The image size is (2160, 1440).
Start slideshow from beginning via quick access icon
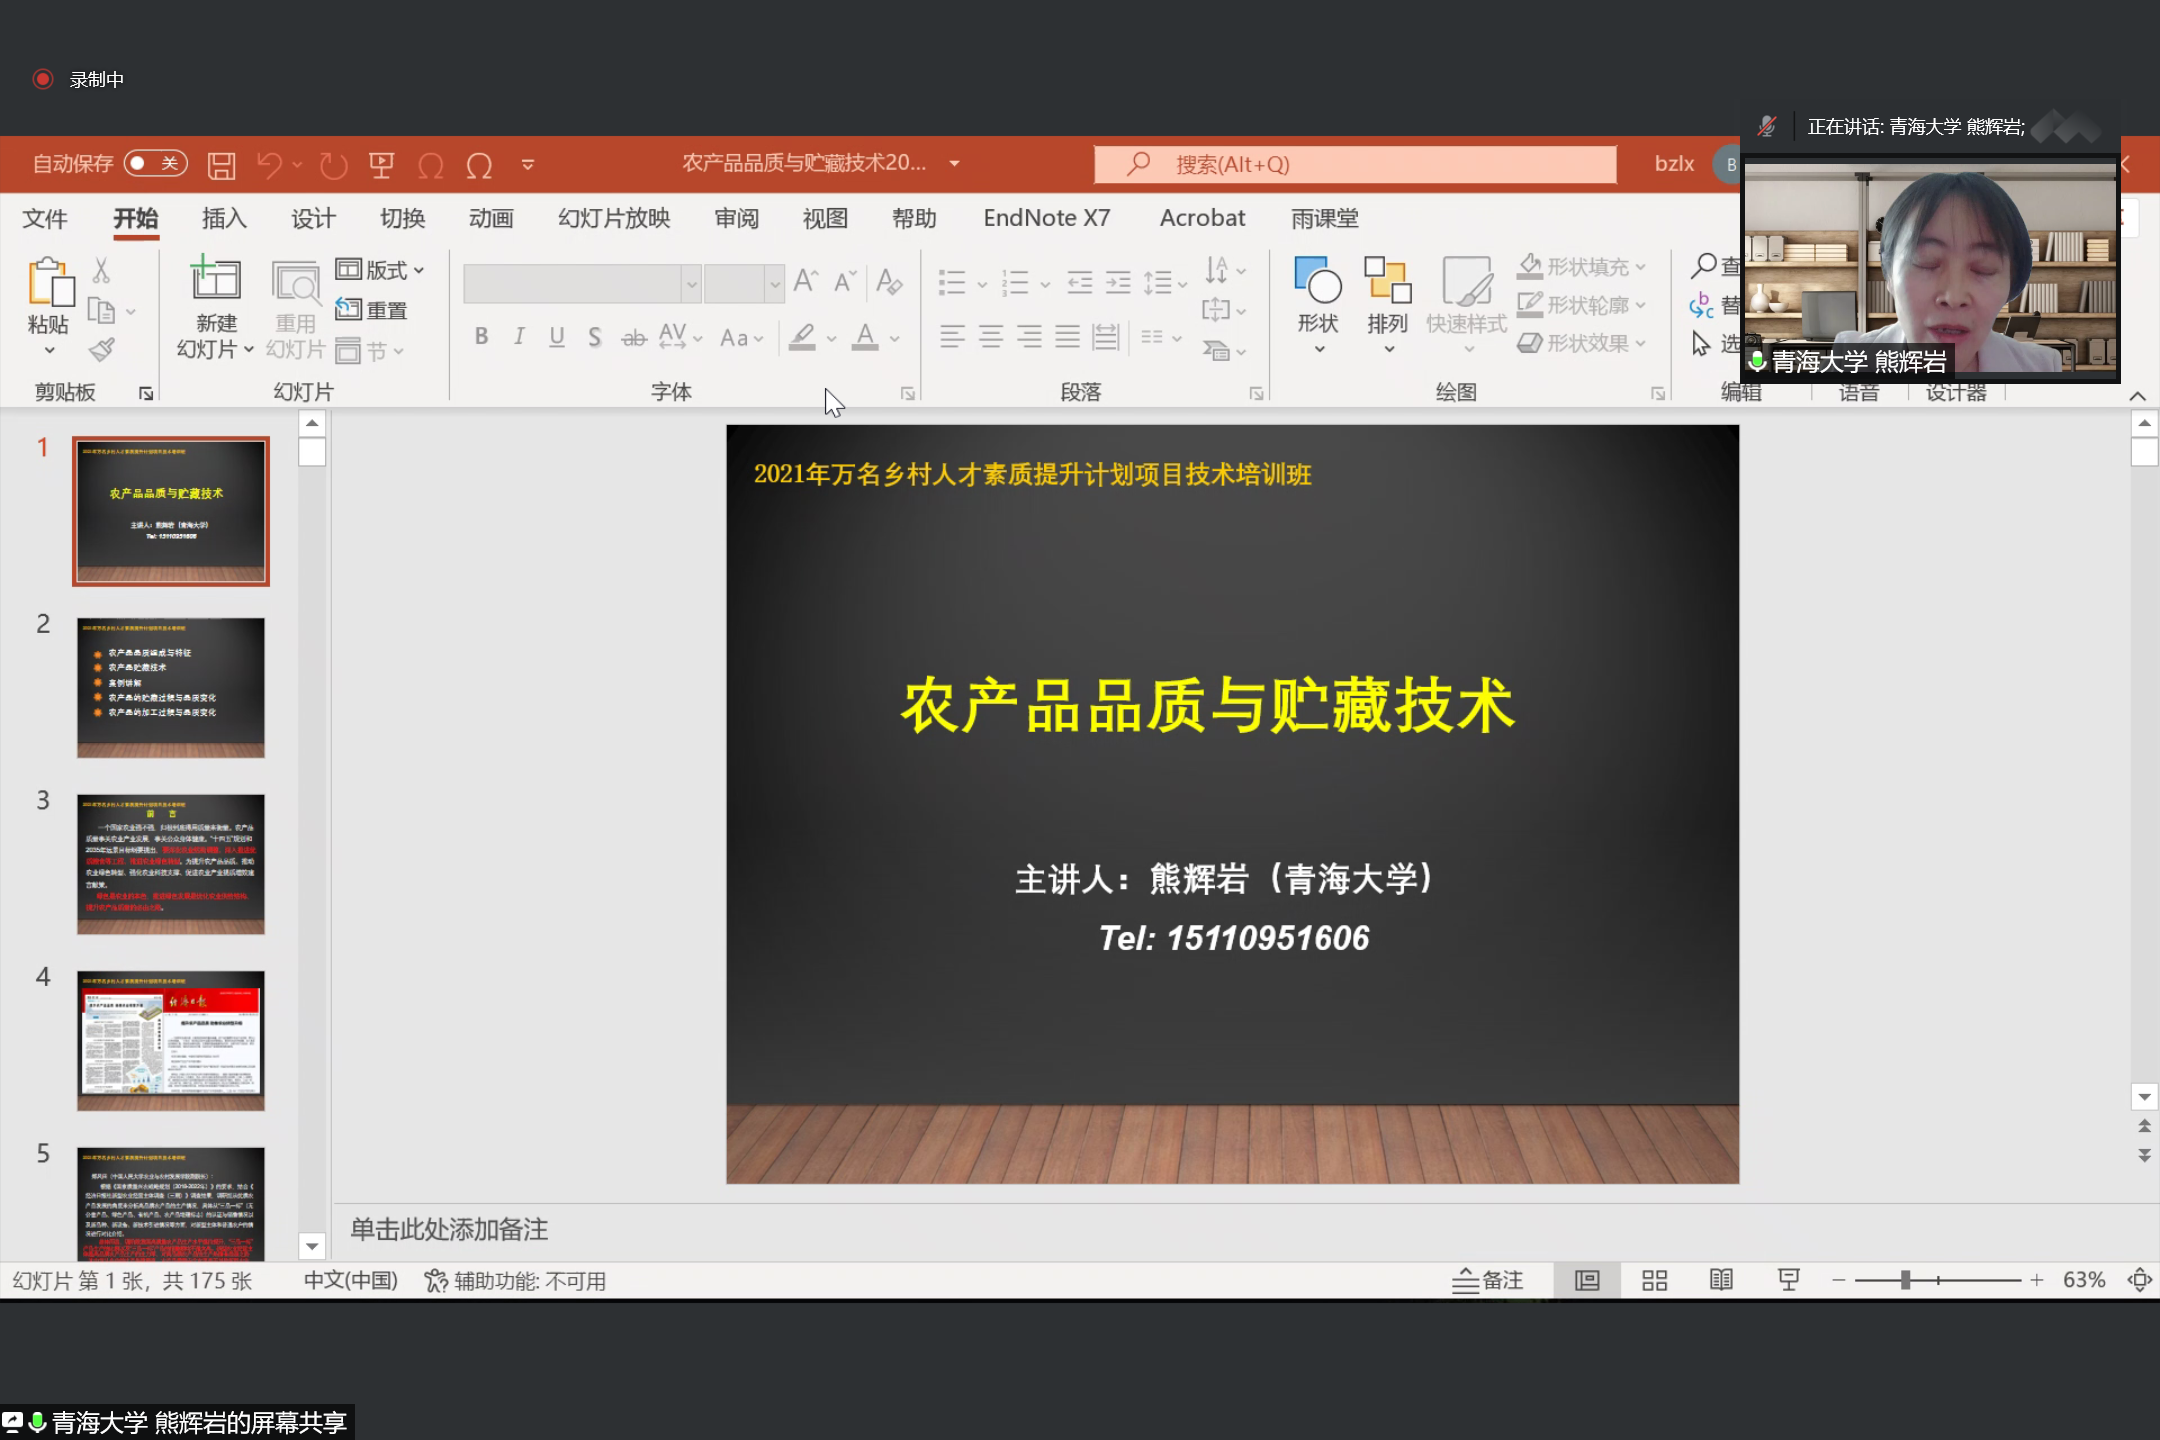coord(382,165)
